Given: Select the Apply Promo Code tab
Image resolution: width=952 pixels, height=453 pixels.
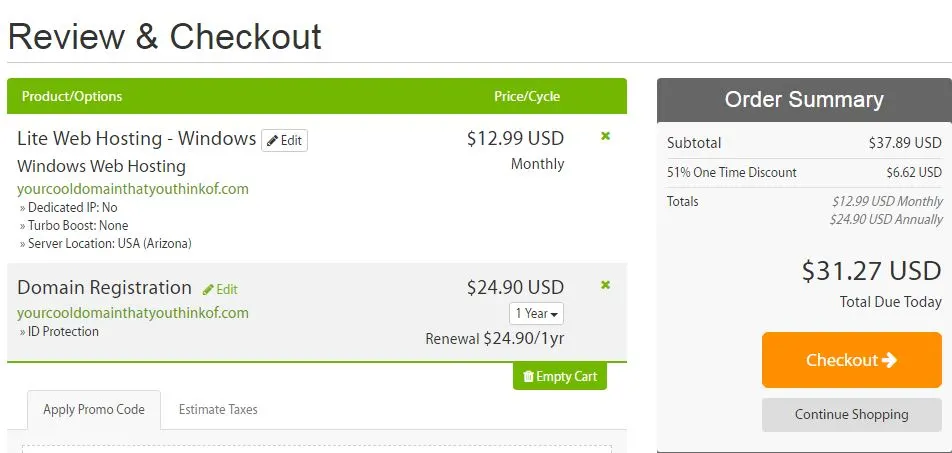Looking at the screenshot, I should [x=94, y=409].
